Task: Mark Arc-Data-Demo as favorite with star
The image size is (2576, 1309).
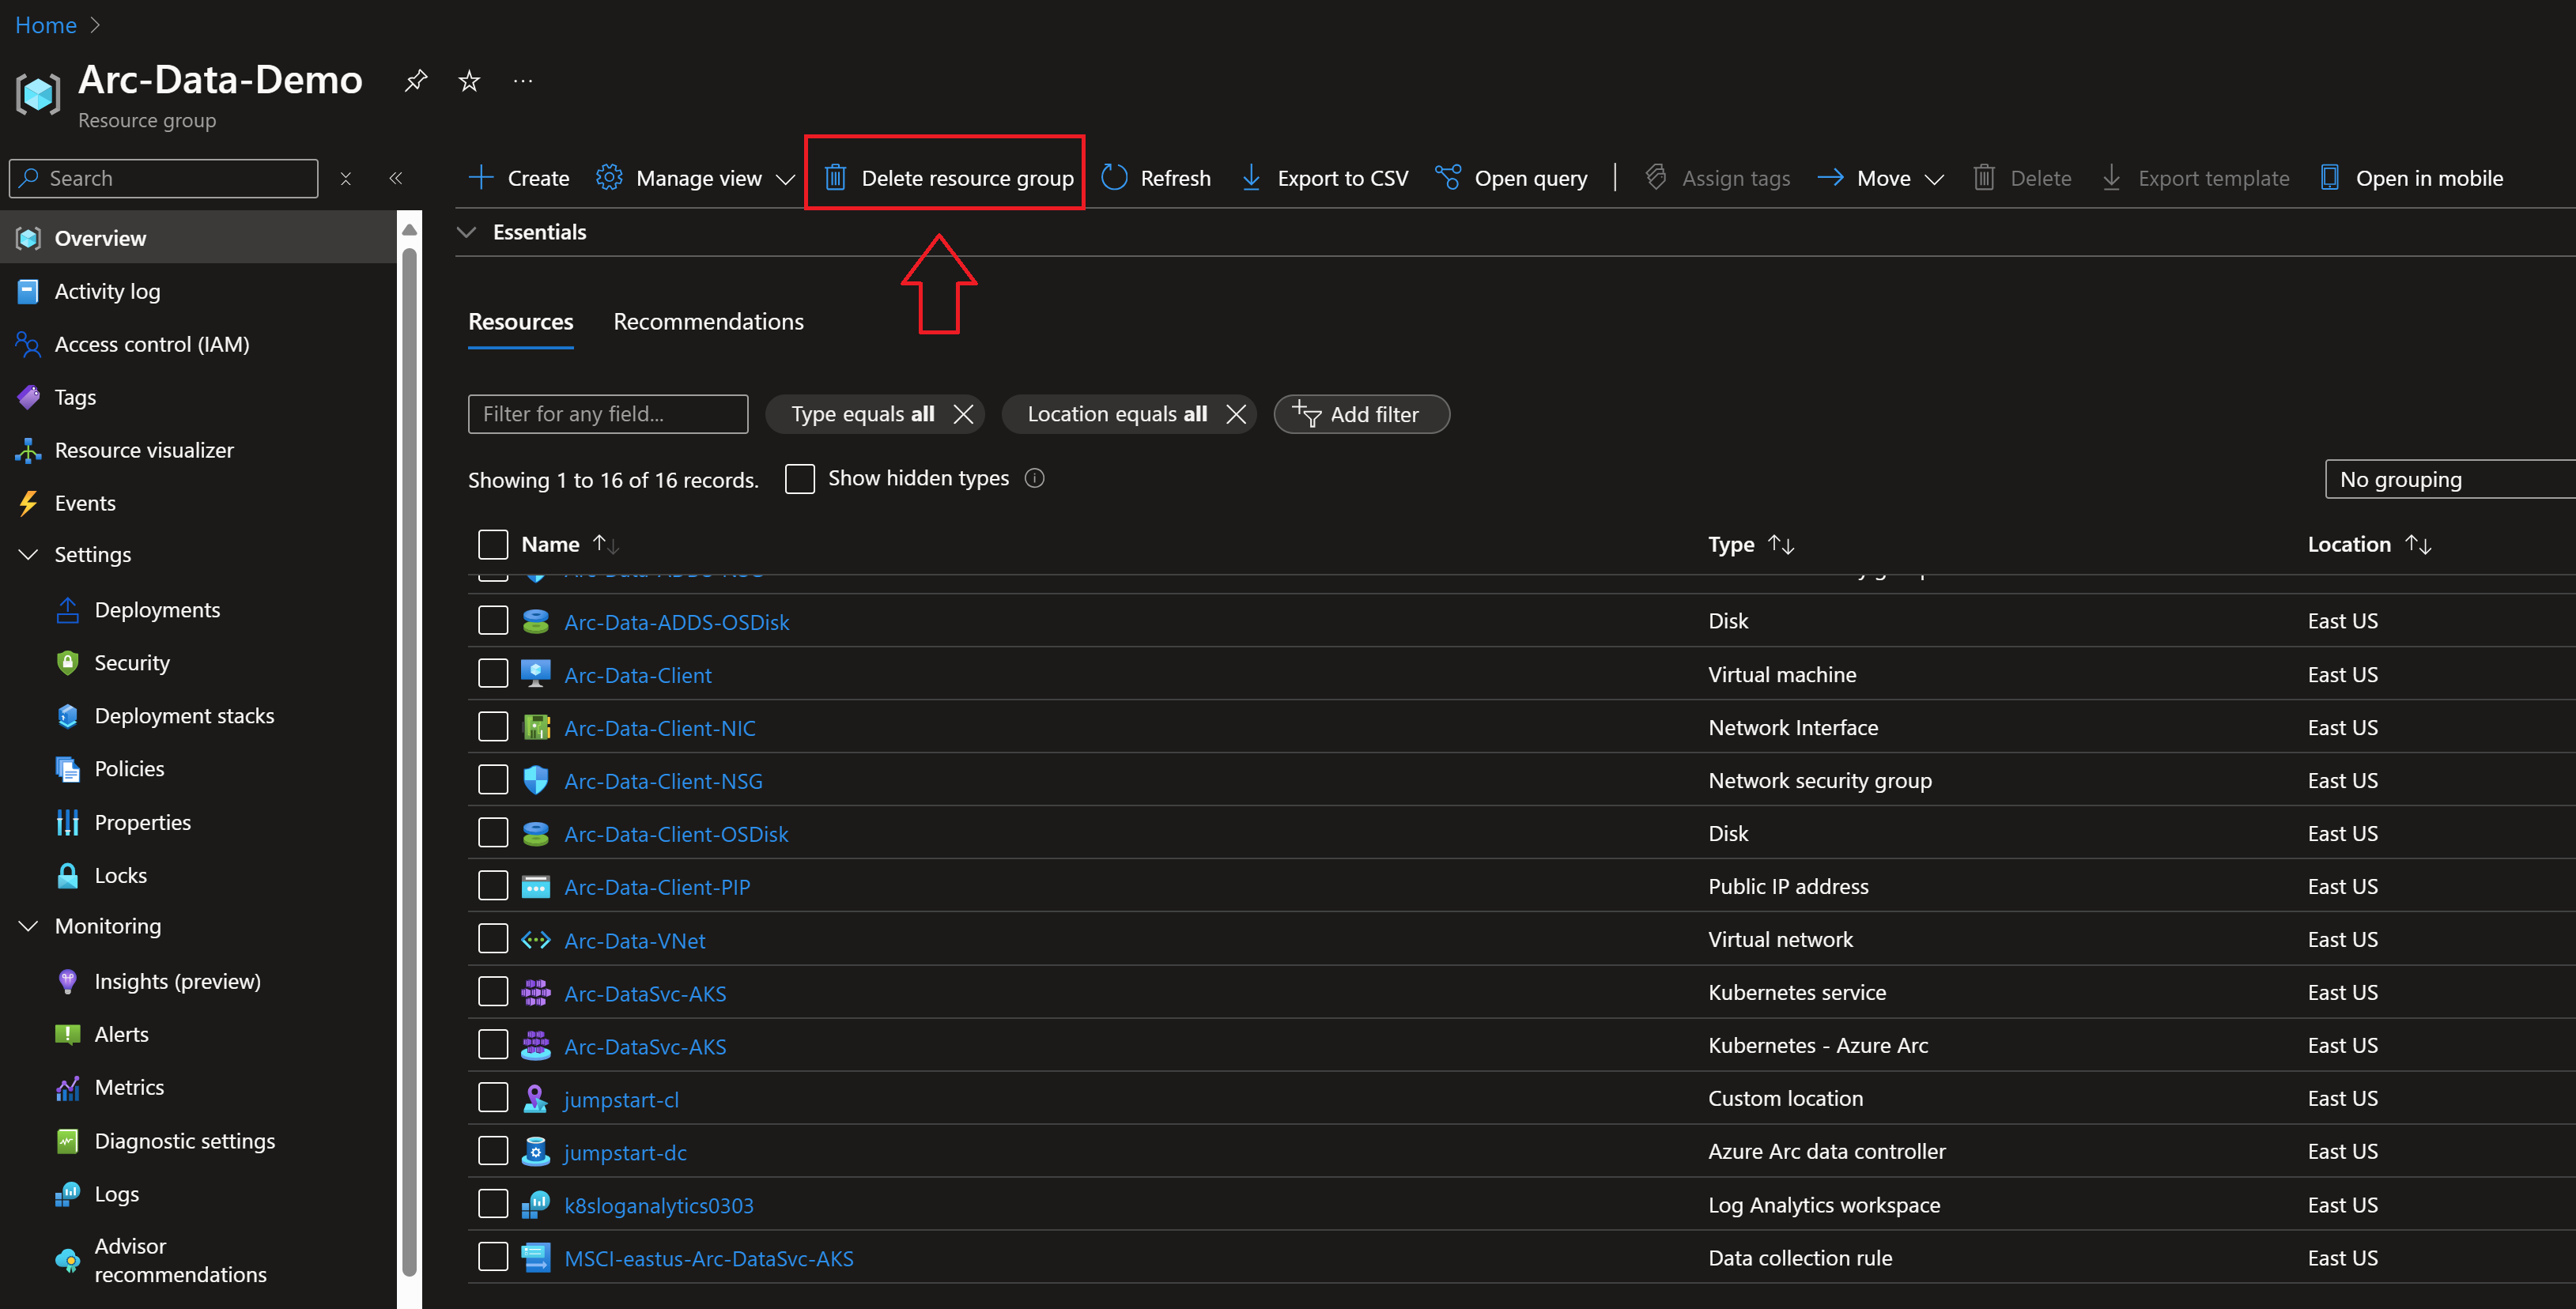Action: tap(469, 81)
